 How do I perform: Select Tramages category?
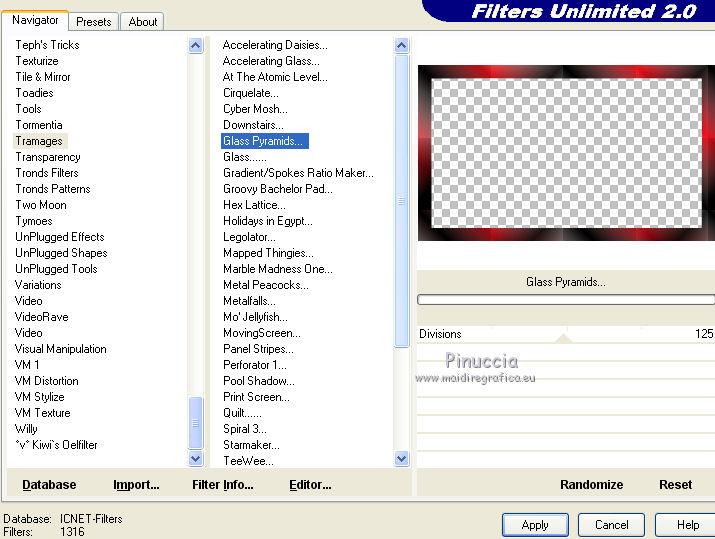click(x=40, y=141)
